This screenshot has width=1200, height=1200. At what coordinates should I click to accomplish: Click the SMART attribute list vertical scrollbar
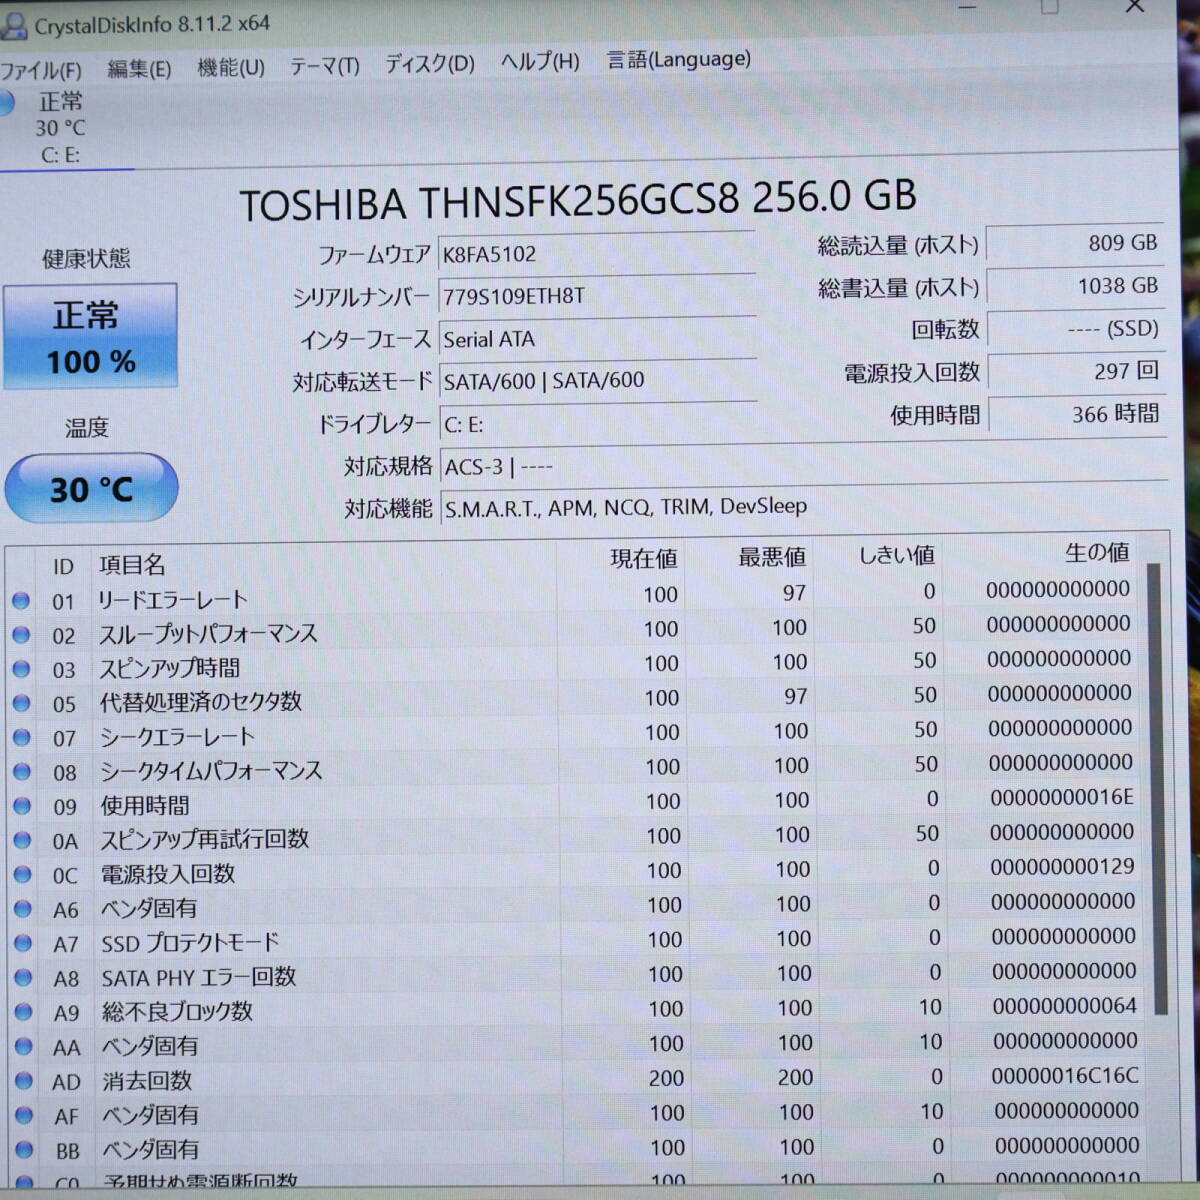coord(1156,790)
